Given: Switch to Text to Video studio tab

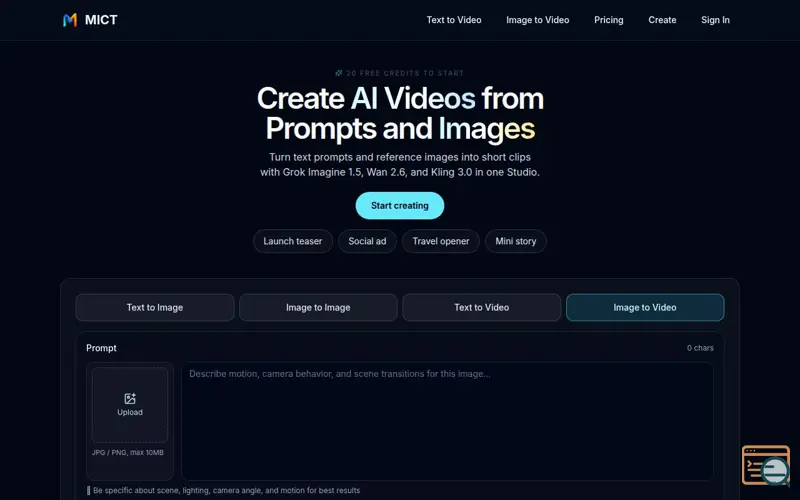Looking at the screenshot, I should click(482, 308).
